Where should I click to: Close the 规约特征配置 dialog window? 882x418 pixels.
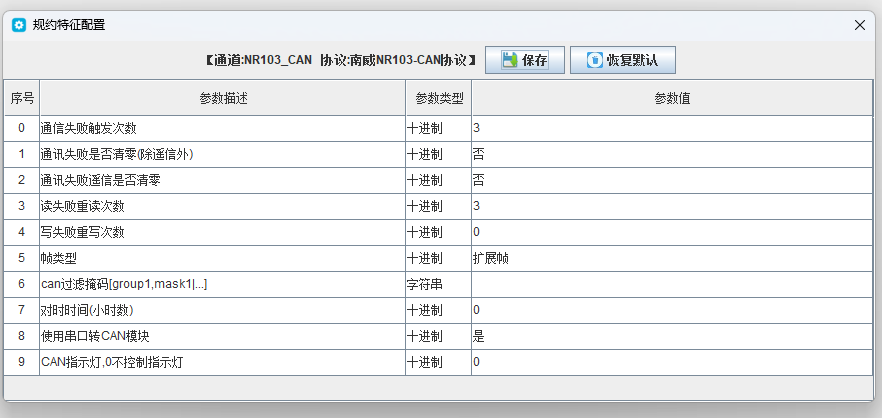point(858,24)
